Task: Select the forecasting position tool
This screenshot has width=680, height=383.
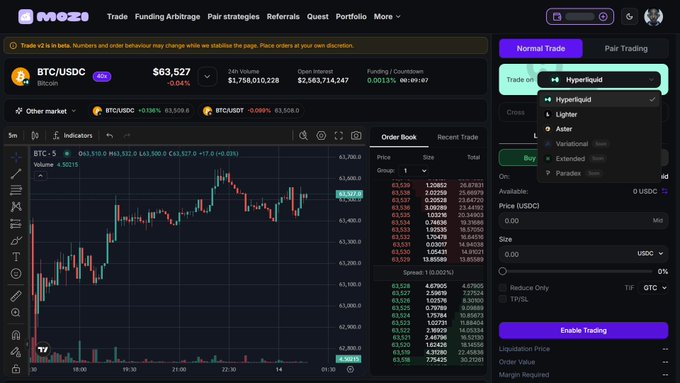Action: [16, 224]
